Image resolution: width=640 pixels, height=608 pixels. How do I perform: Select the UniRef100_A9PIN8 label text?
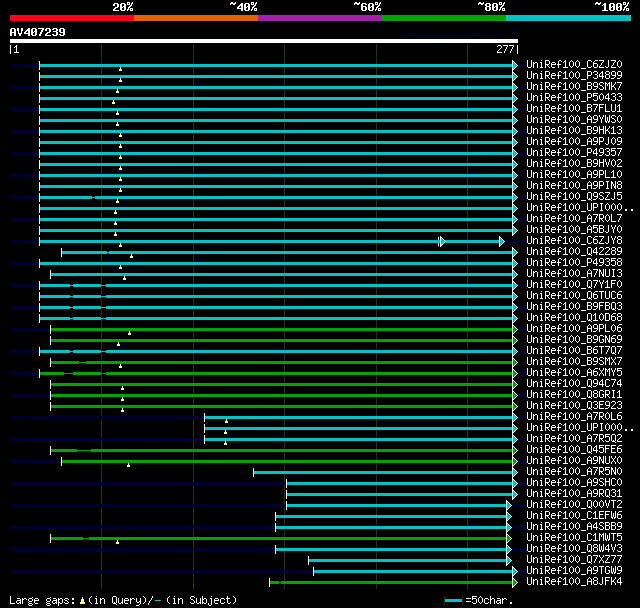tap(574, 186)
